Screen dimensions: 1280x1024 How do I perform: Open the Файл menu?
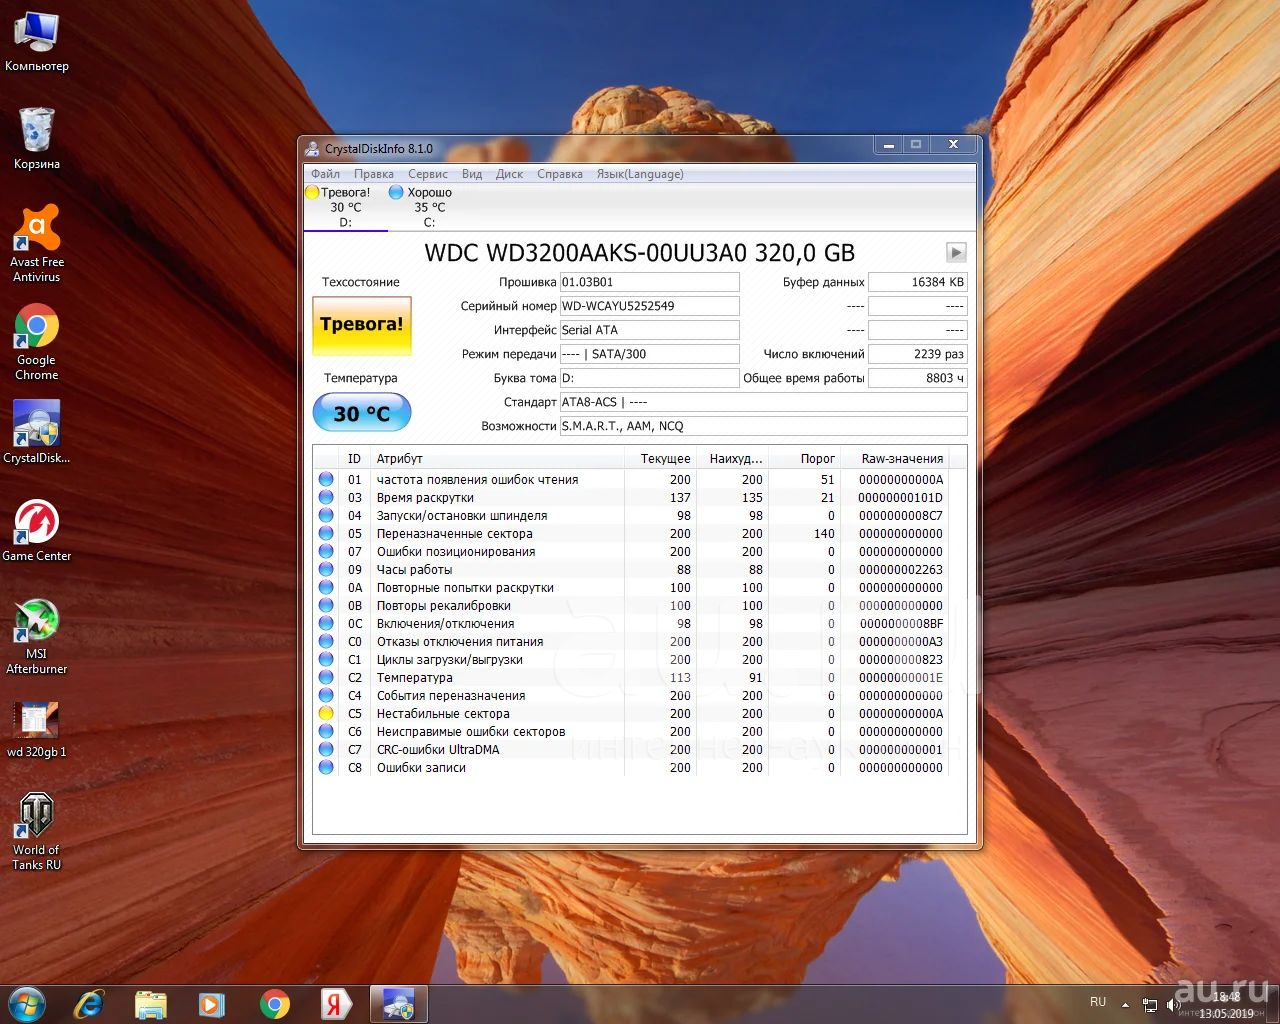[325, 174]
